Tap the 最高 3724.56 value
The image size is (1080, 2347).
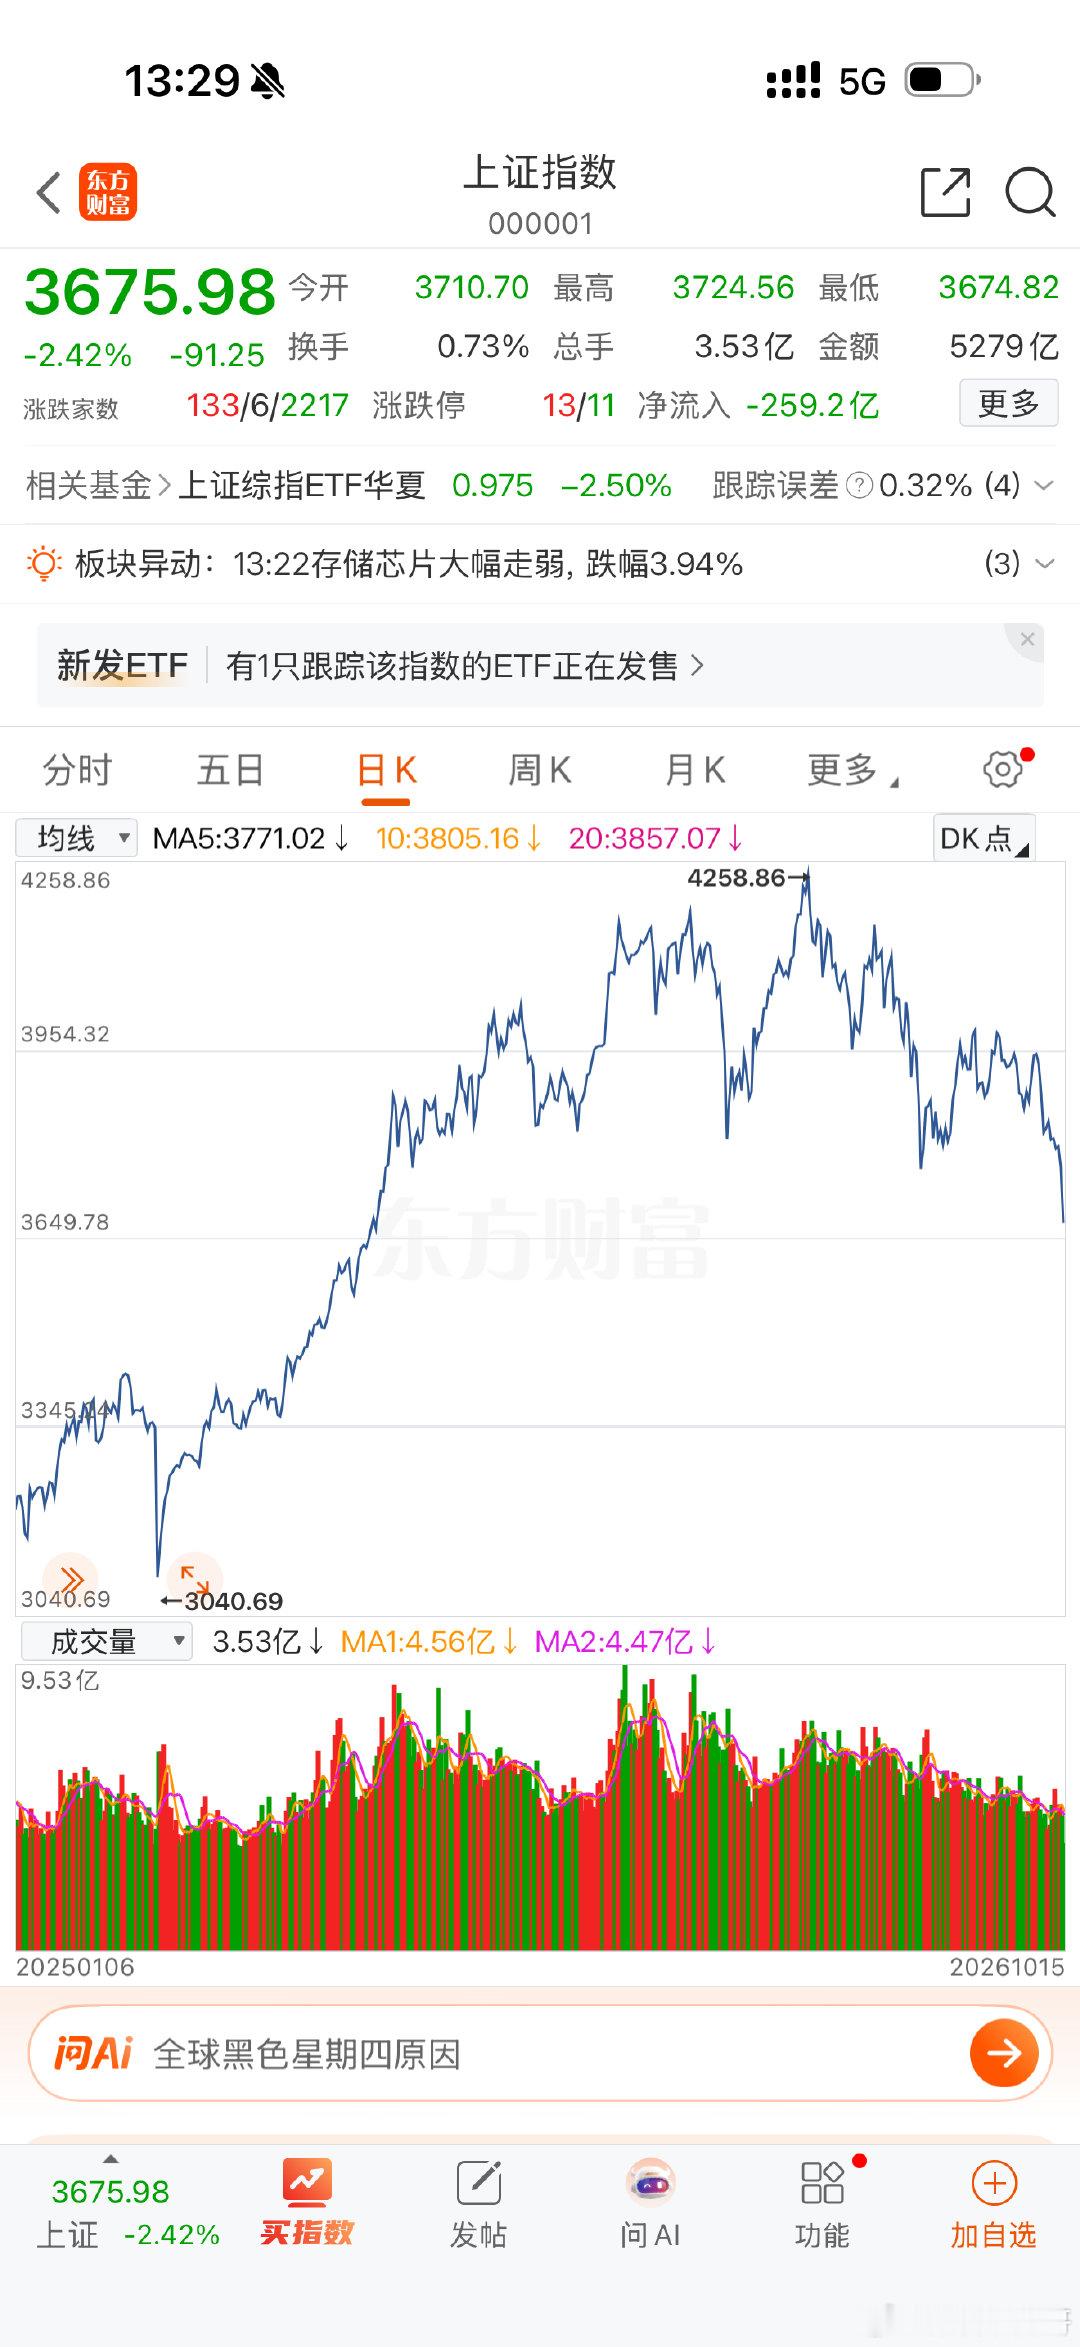[733, 288]
